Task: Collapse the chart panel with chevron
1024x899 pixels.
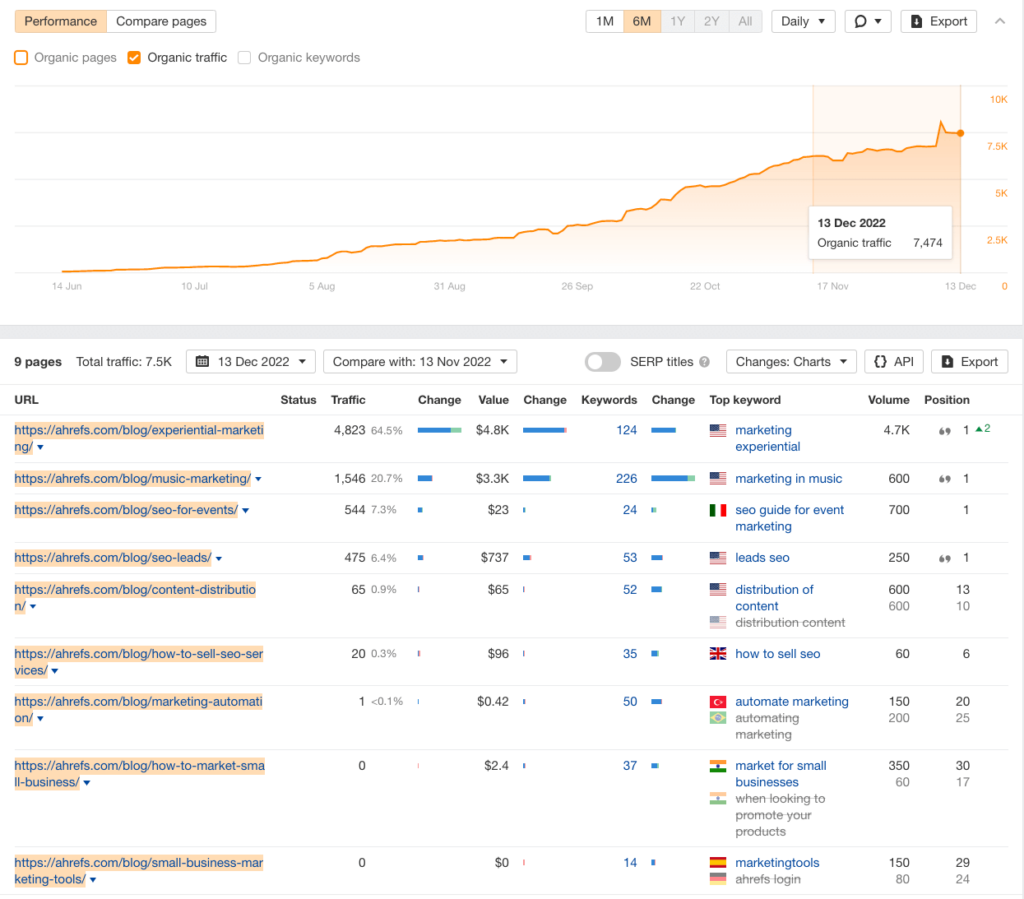Action: point(1000,21)
